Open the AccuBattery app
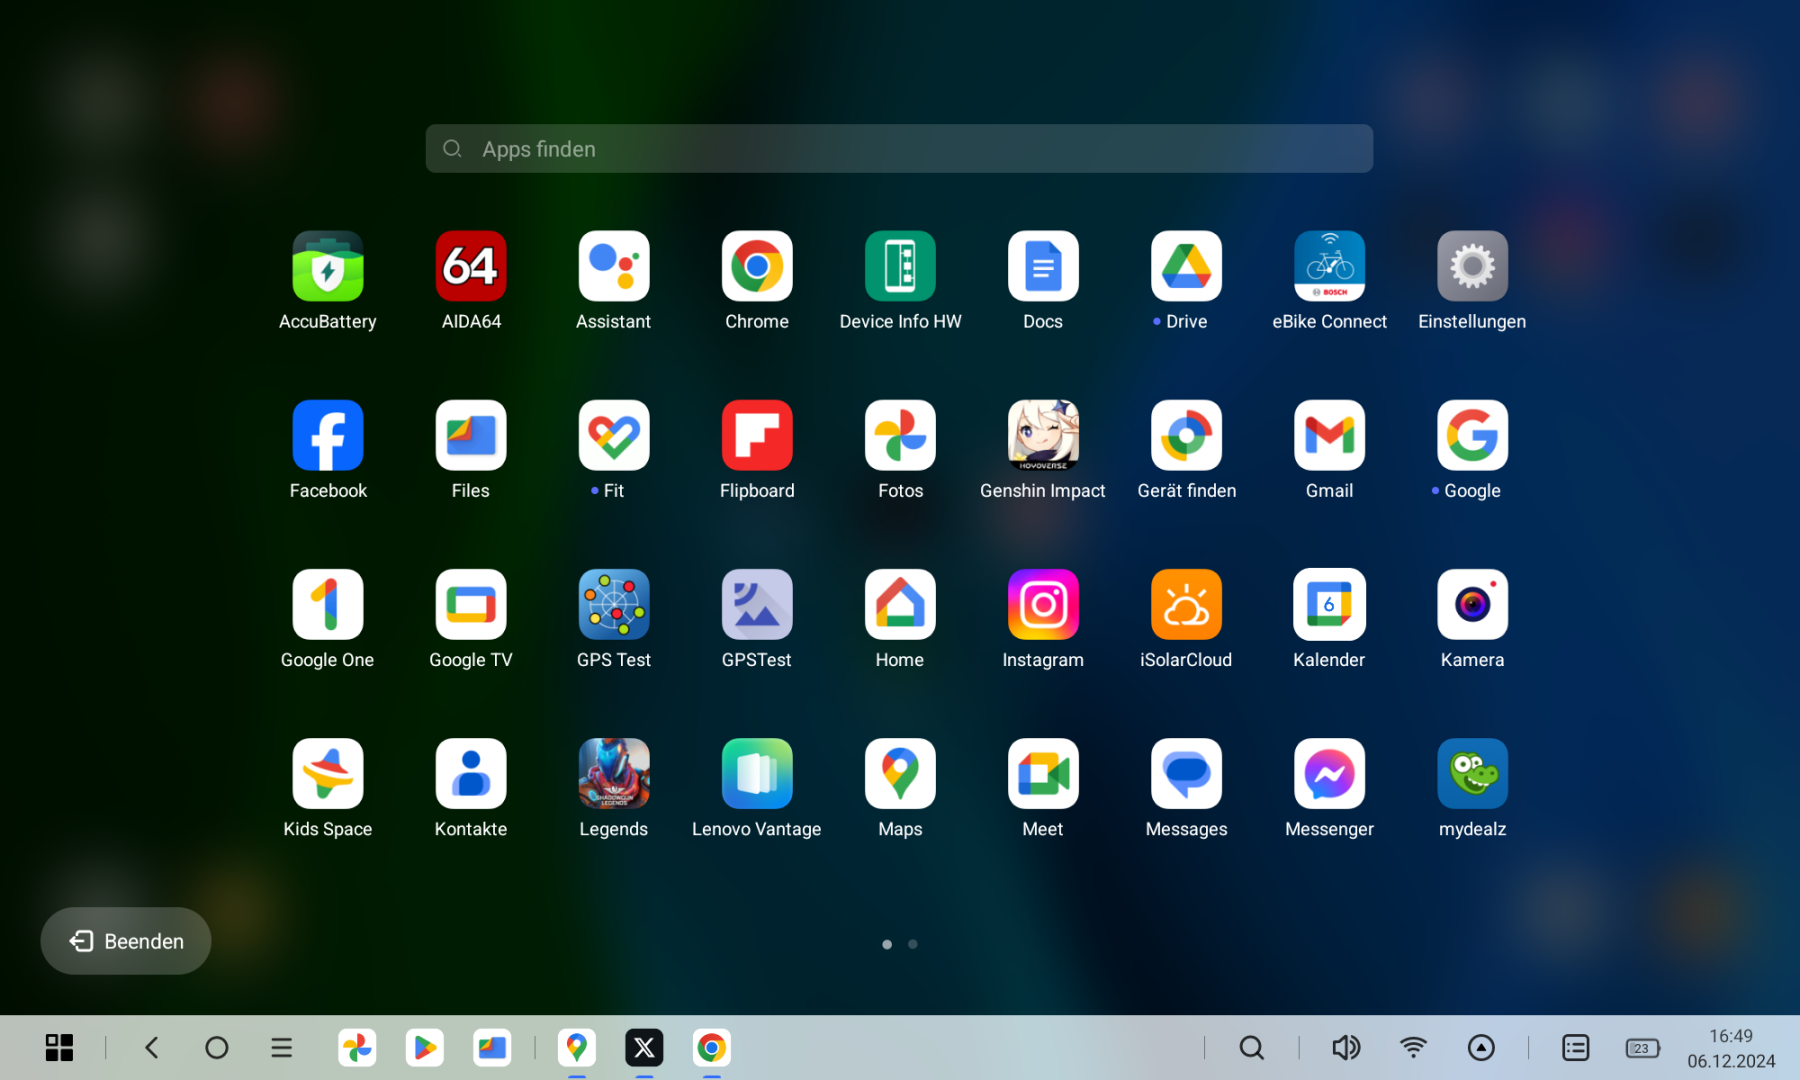 tap(328, 266)
